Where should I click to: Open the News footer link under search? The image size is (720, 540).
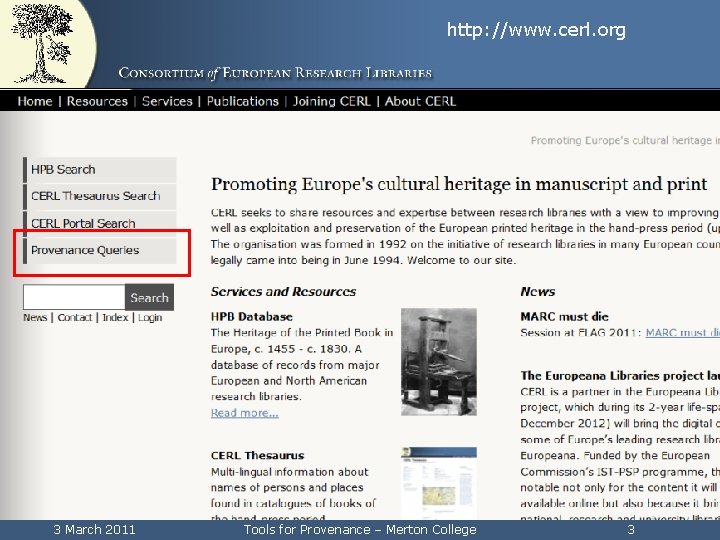[x=35, y=318]
